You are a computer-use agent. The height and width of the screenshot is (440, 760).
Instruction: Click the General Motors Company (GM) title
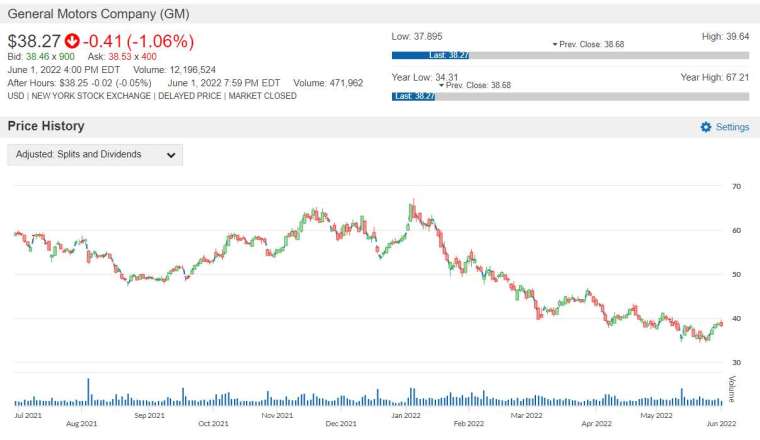point(98,14)
